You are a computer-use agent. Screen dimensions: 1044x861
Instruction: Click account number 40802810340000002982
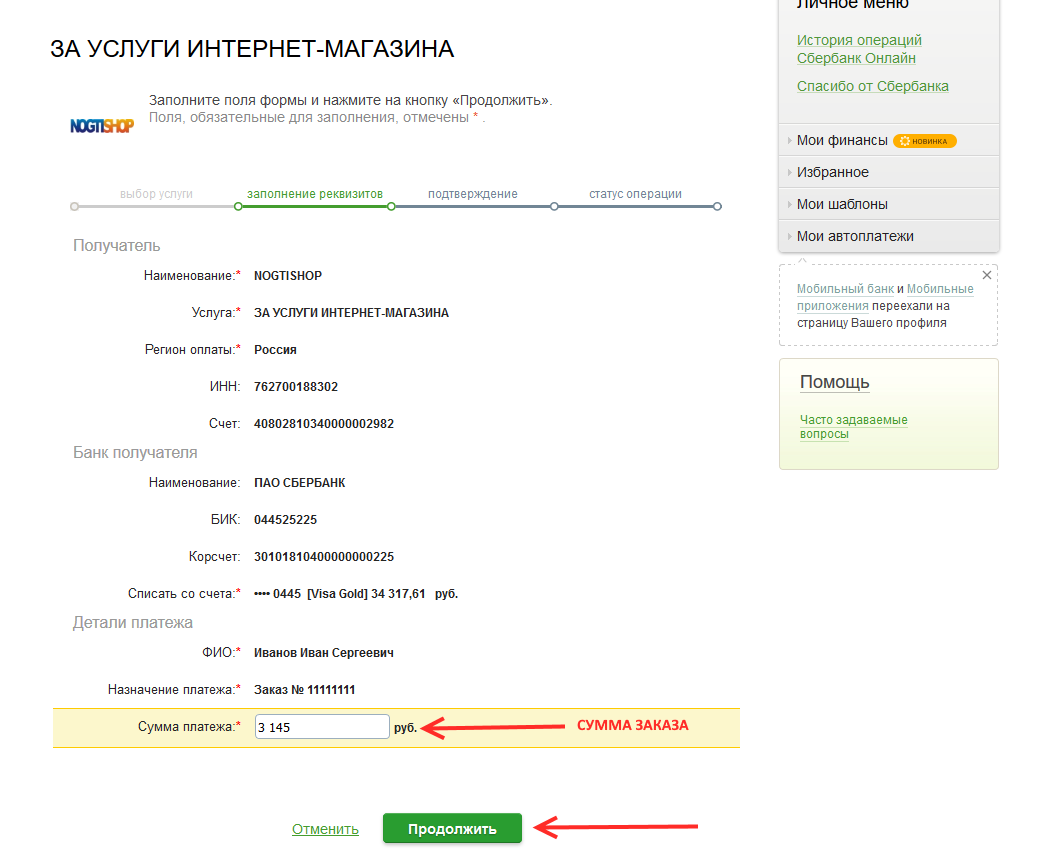[x=324, y=424]
